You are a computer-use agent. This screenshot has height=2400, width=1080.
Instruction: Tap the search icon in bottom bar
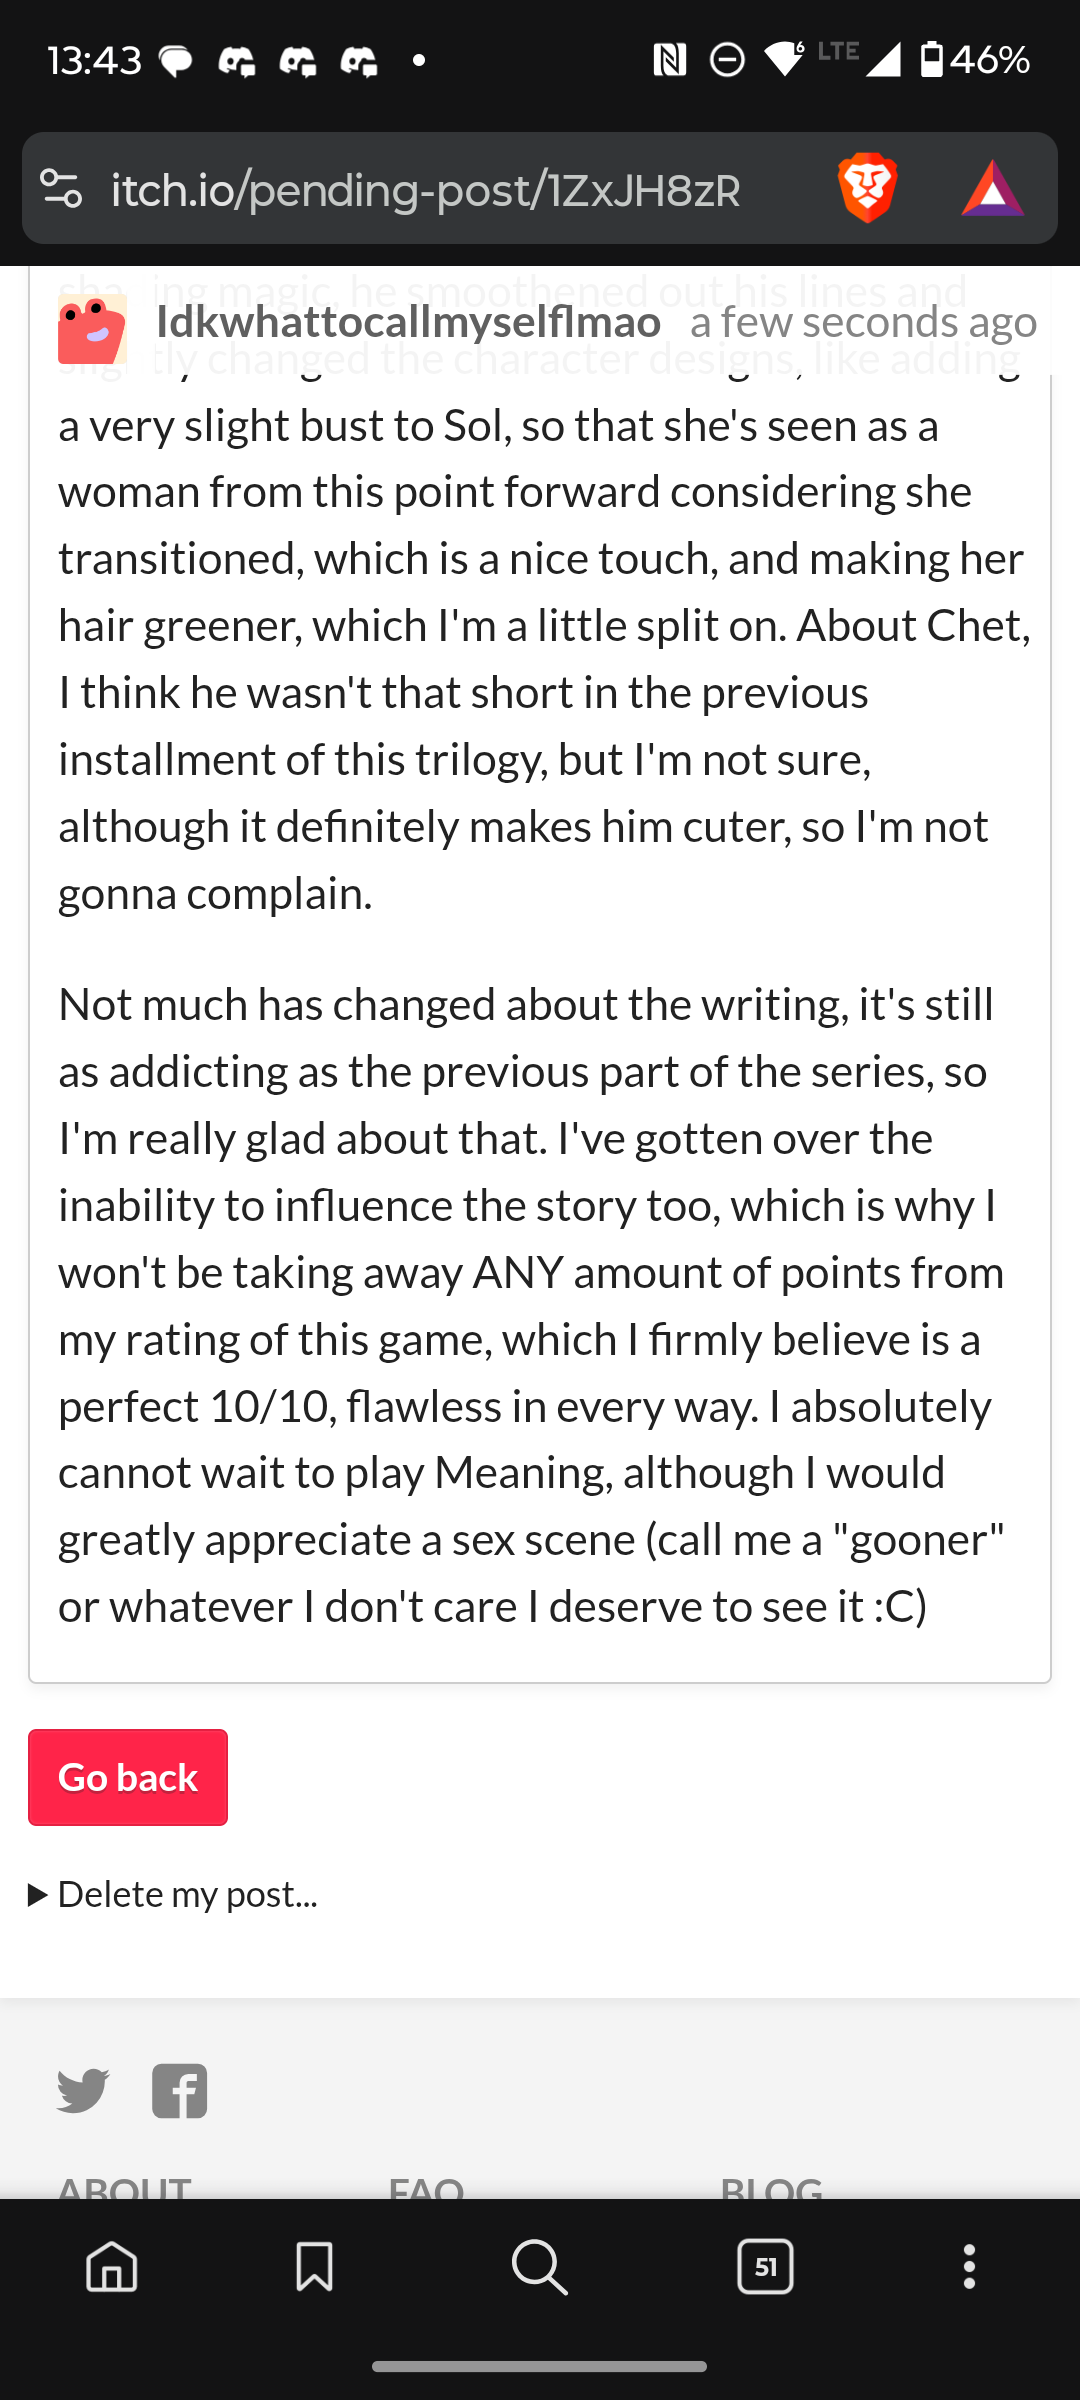coord(540,2266)
